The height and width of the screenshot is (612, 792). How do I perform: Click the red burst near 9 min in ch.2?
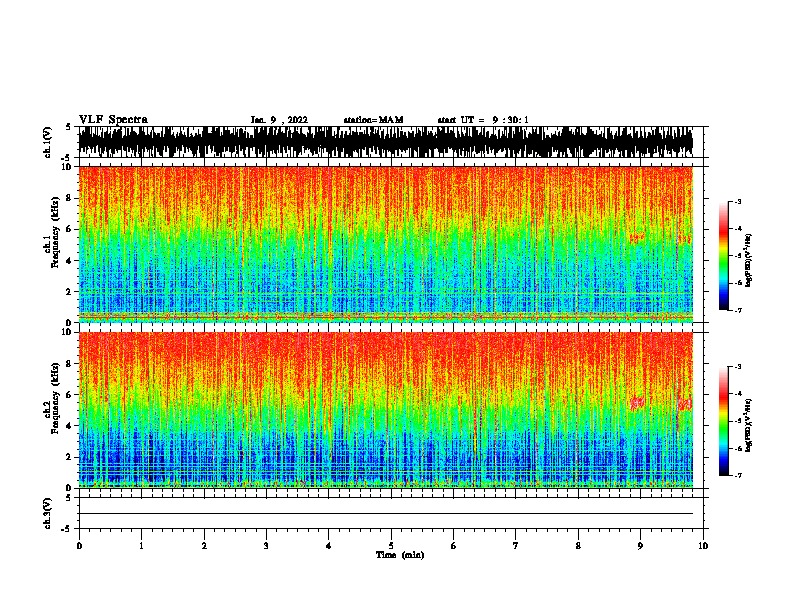pos(637,403)
